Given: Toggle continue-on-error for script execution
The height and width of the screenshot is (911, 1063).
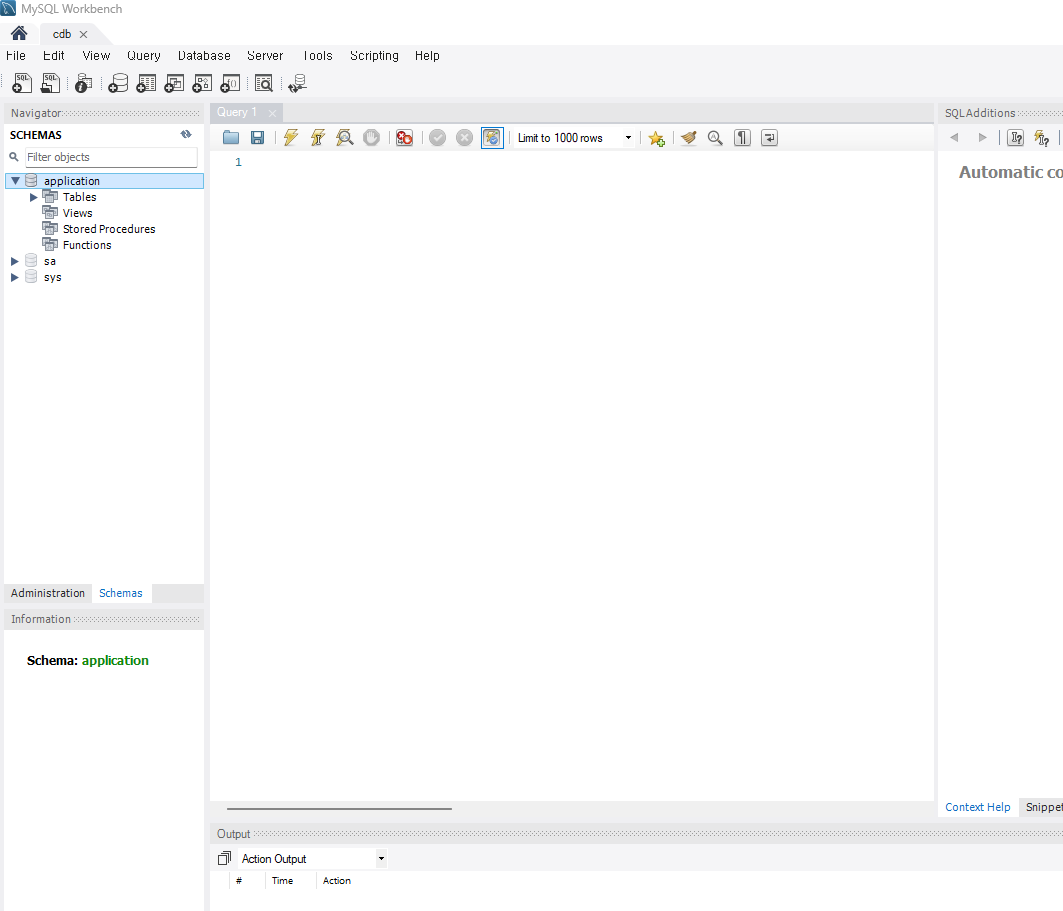Looking at the screenshot, I should pos(405,138).
